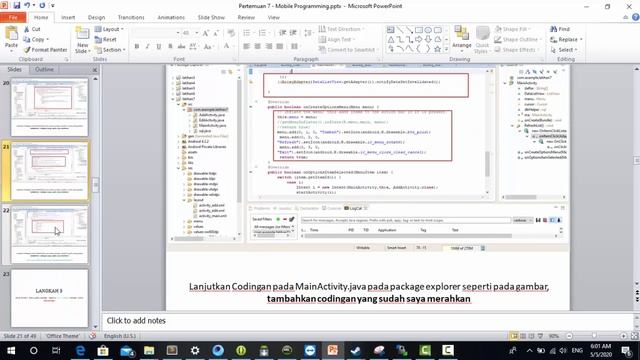Activate the Format Painter brush

click(27, 50)
